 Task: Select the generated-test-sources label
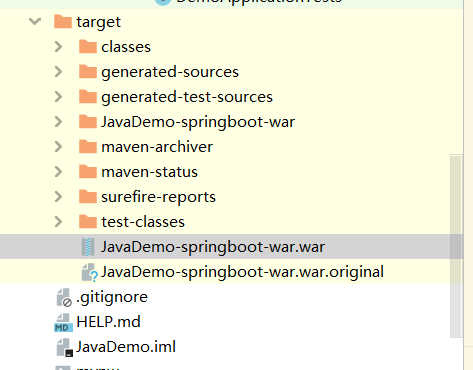[x=187, y=97]
